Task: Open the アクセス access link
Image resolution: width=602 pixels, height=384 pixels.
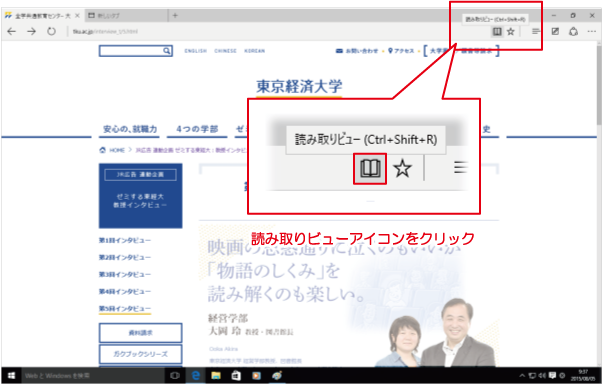Action: click(x=401, y=51)
